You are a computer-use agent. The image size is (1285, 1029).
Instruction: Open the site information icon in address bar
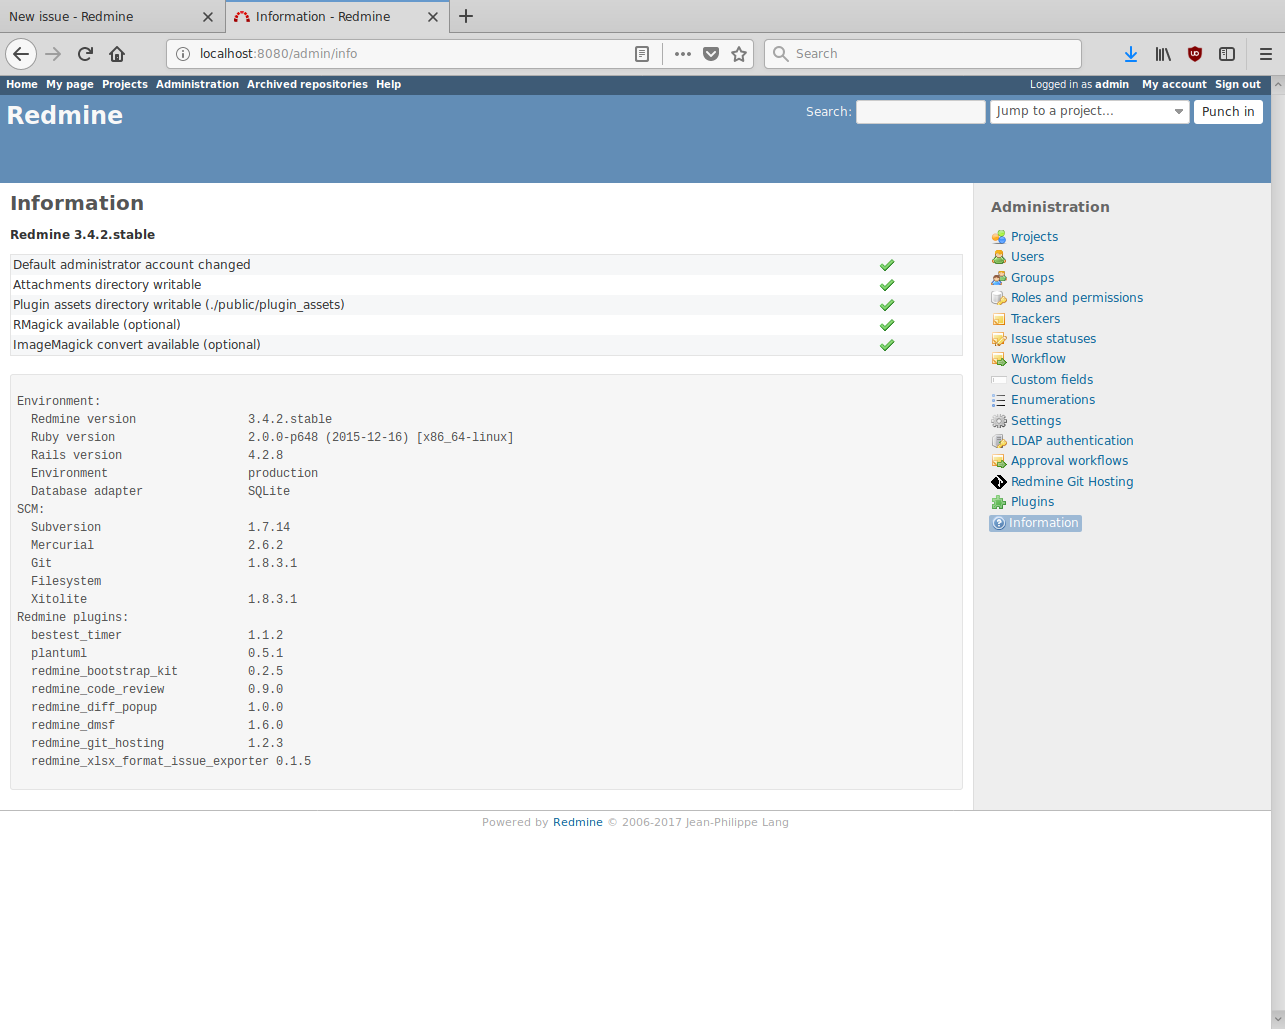point(182,54)
